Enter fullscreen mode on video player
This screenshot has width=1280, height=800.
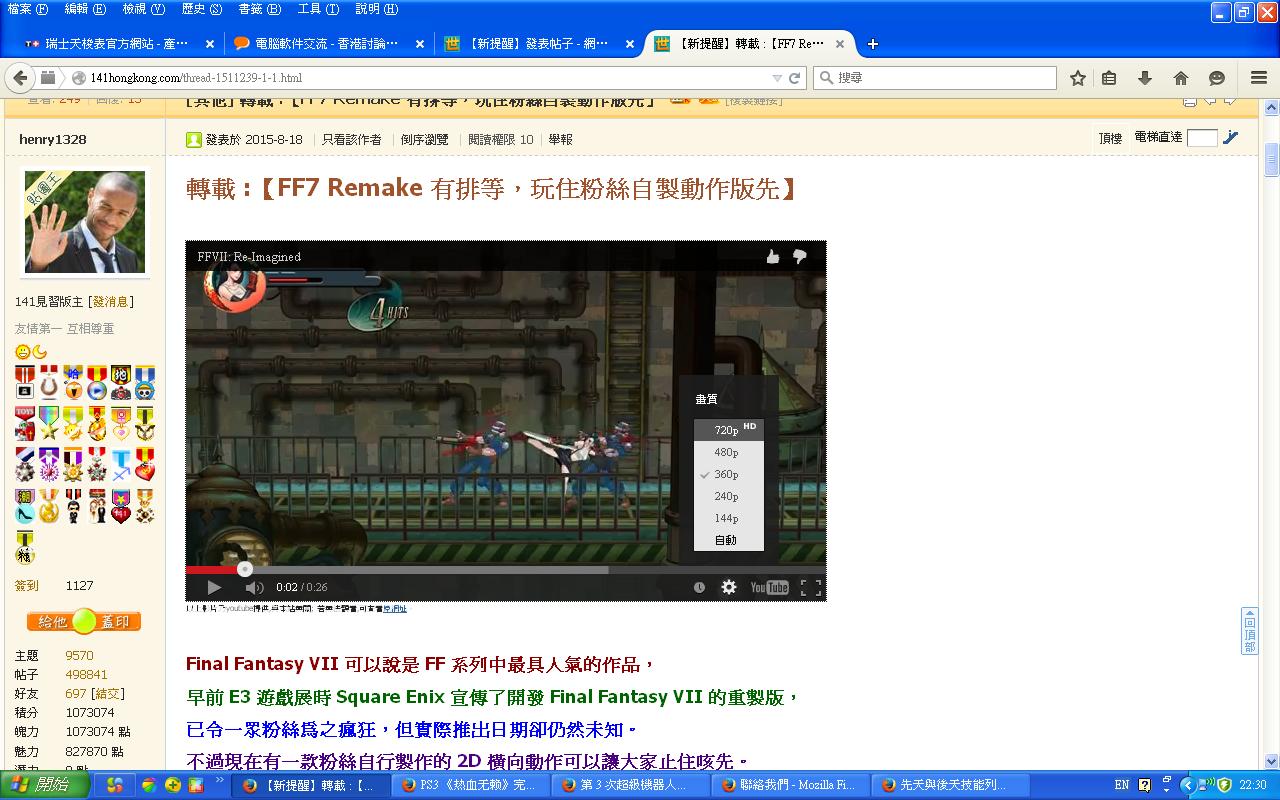click(811, 587)
